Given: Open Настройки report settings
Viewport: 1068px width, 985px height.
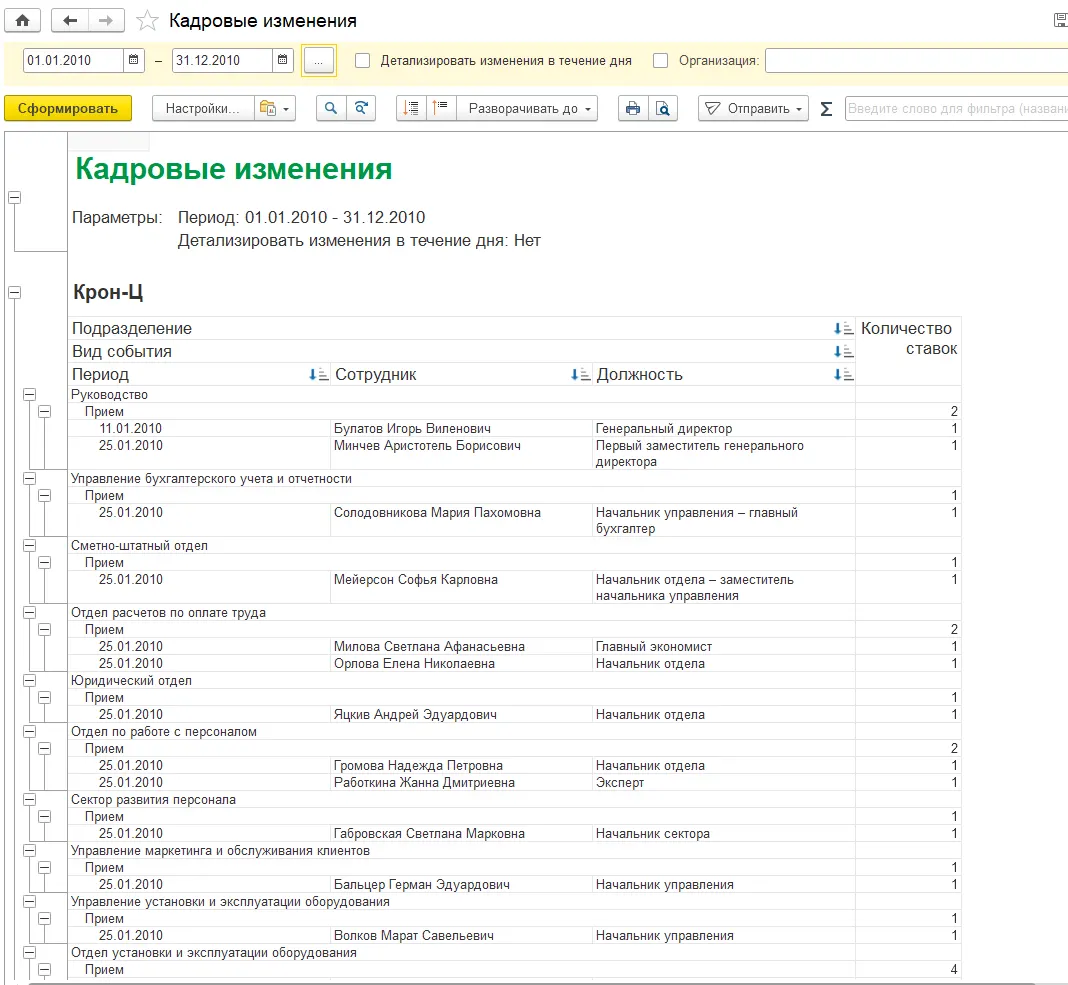Looking at the screenshot, I should pos(202,108).
